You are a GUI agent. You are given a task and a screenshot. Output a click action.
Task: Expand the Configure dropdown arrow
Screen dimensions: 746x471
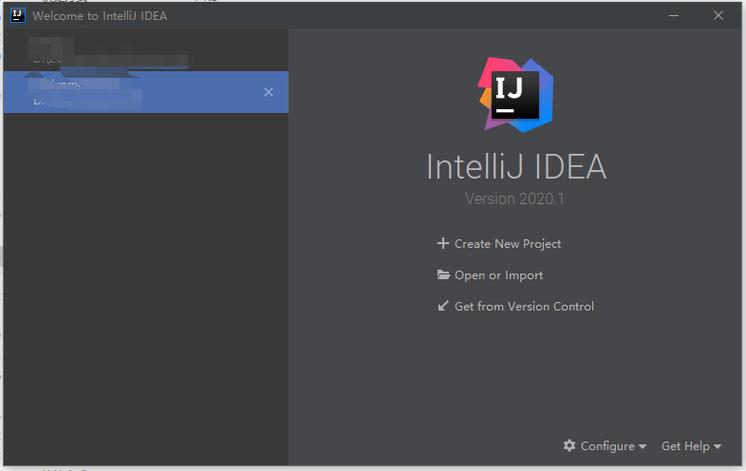point(642,447)
